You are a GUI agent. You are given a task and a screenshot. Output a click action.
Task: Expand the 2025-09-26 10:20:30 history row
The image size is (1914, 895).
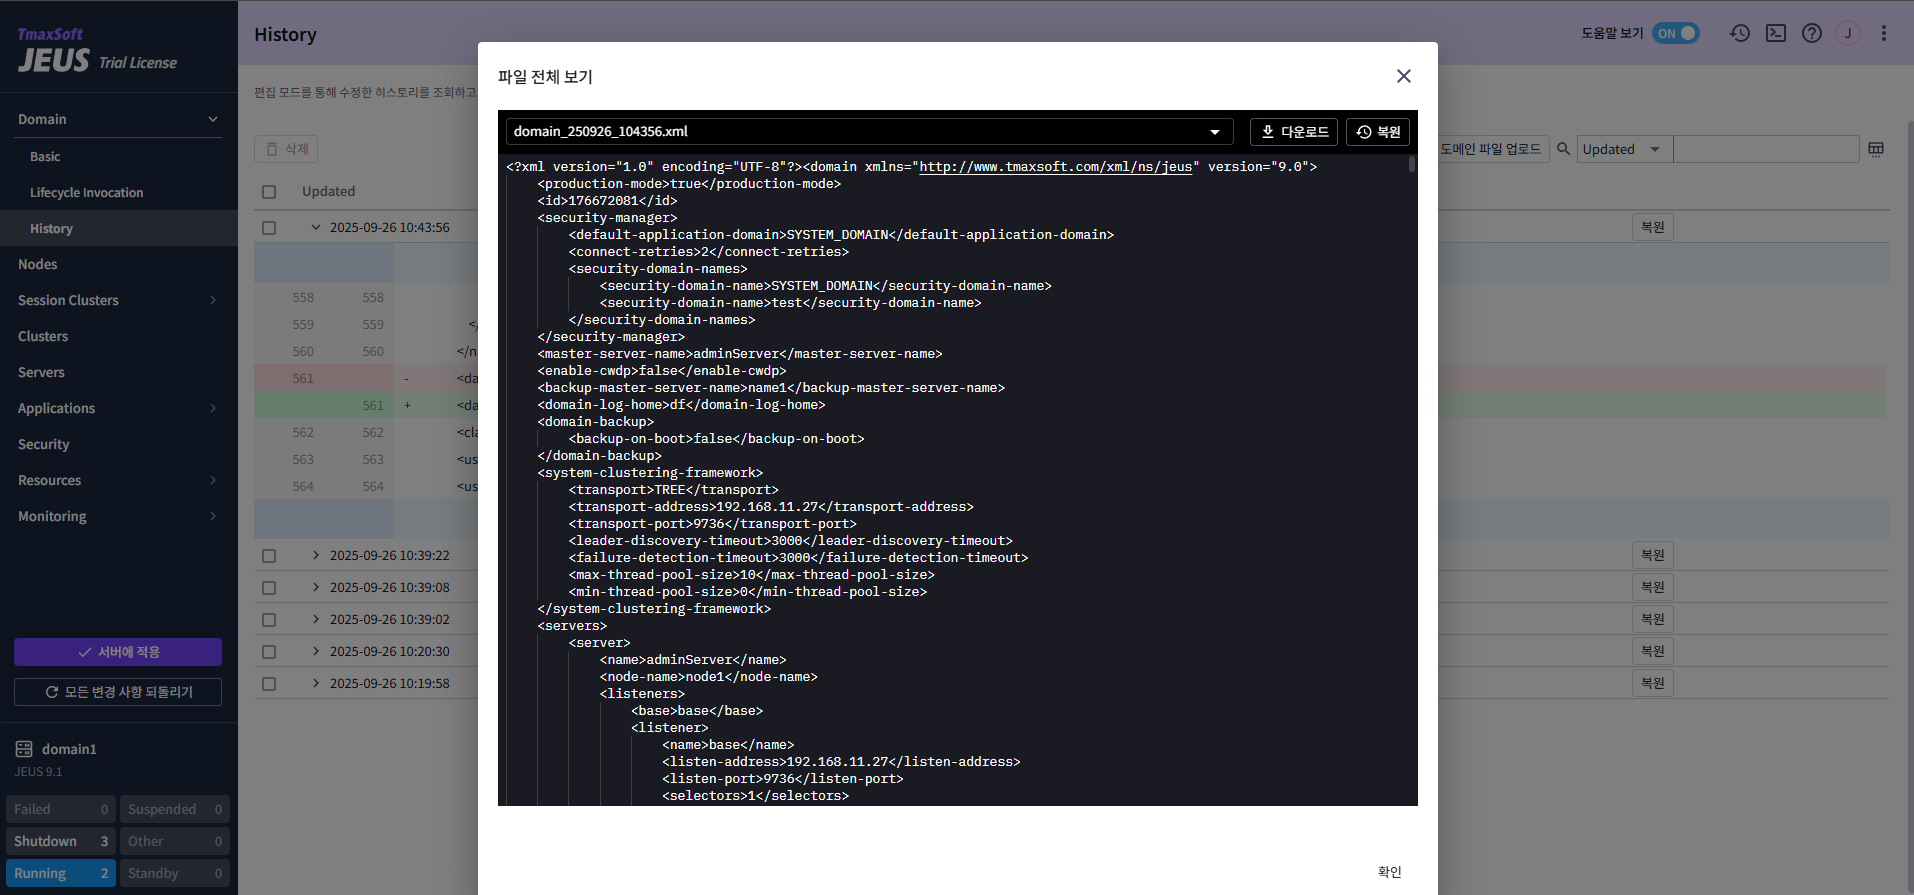[x=316, y=651]
